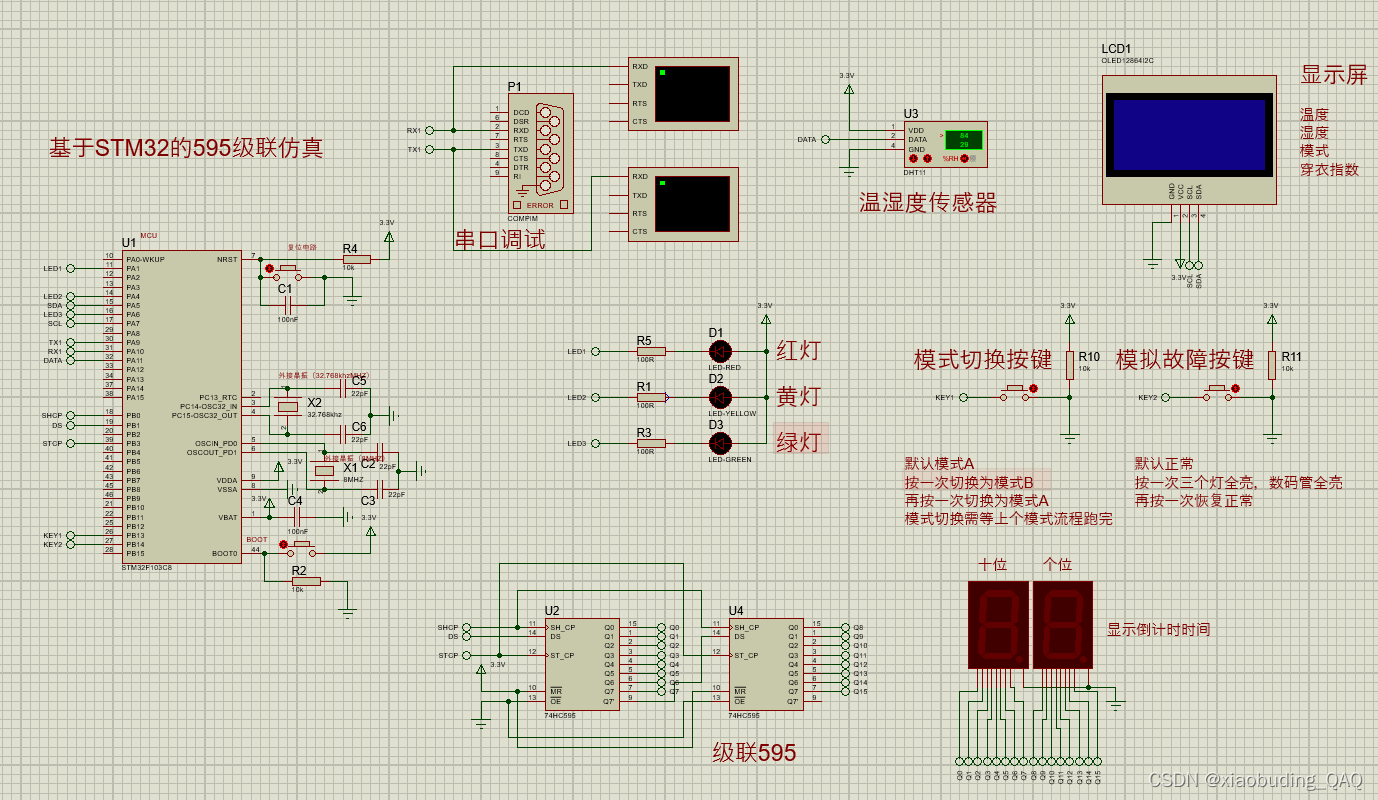Select the red LED D1
Screen dimensions: 1378x800
pos(720,351)
